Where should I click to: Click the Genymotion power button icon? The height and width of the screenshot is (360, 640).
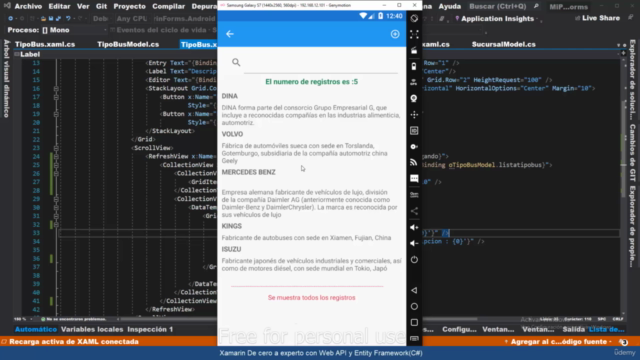414,260
